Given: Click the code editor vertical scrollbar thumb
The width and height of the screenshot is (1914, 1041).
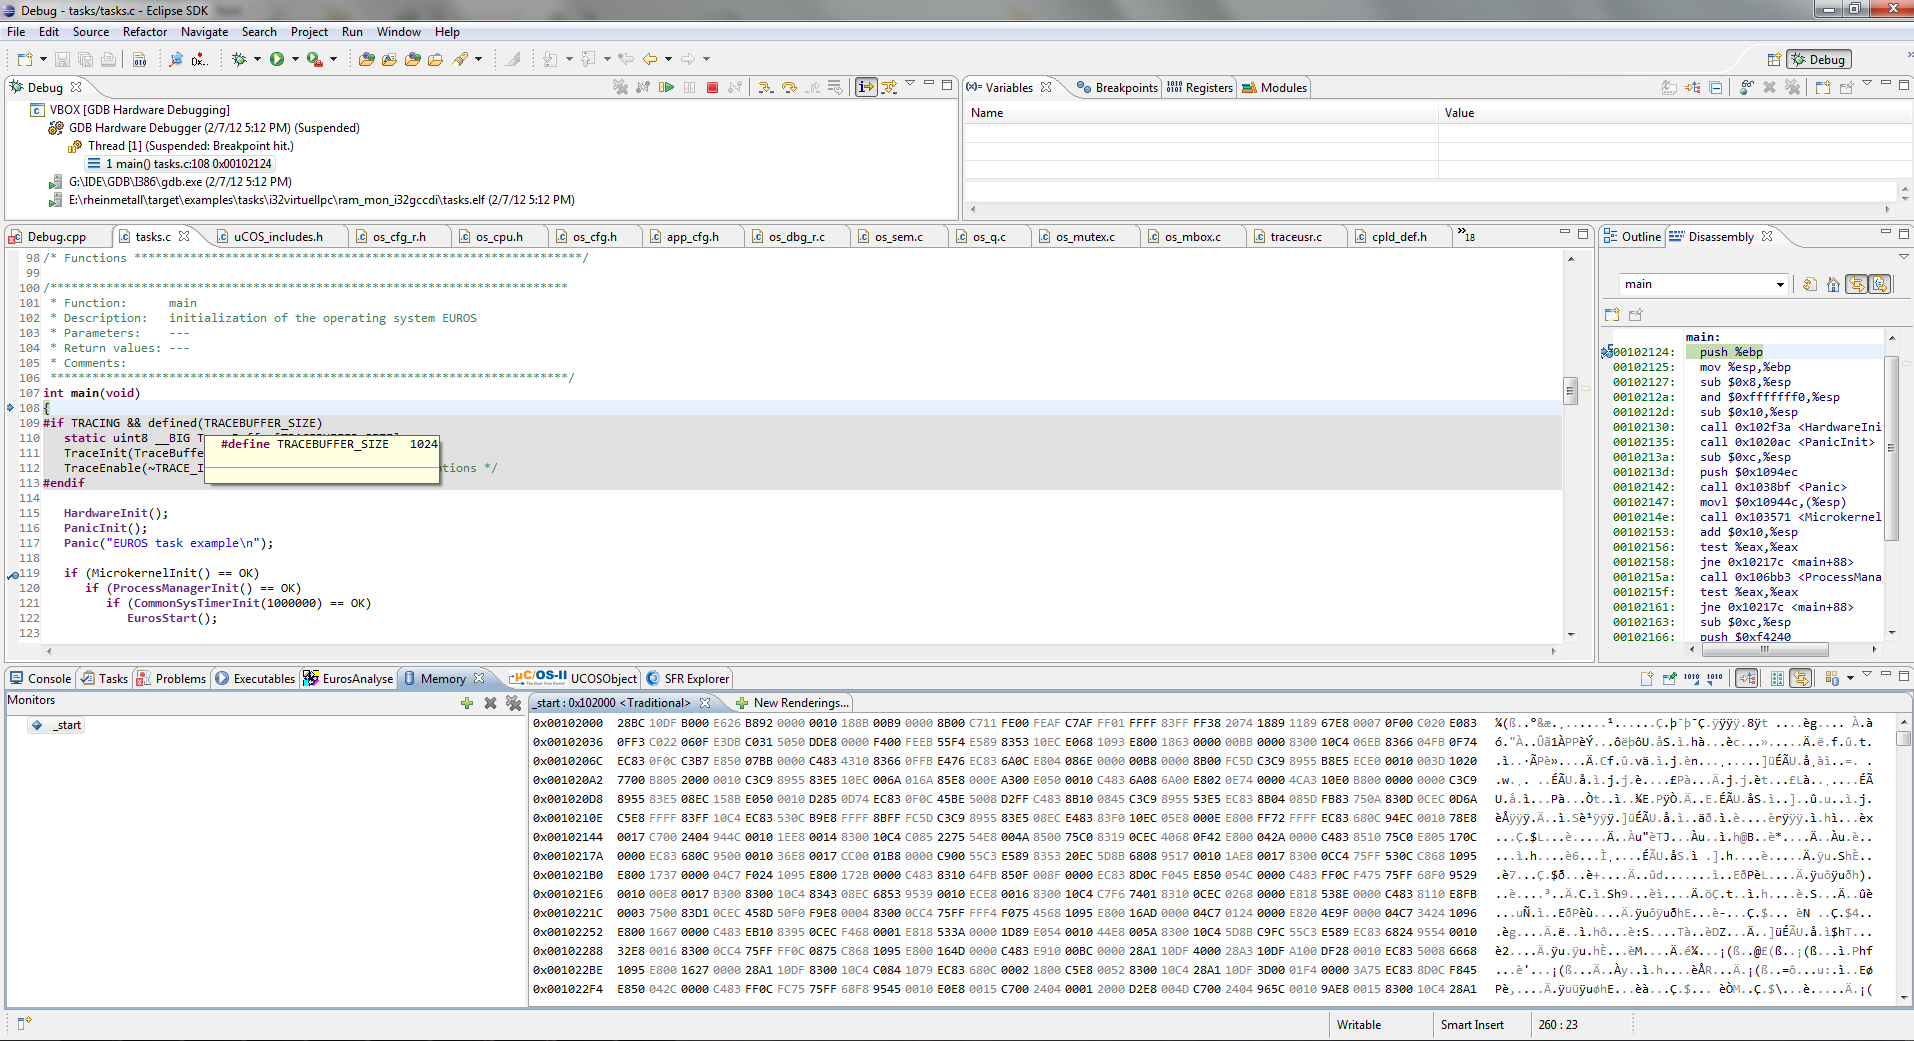Looking at the screenshot, I should click(x=1571, y=391).
